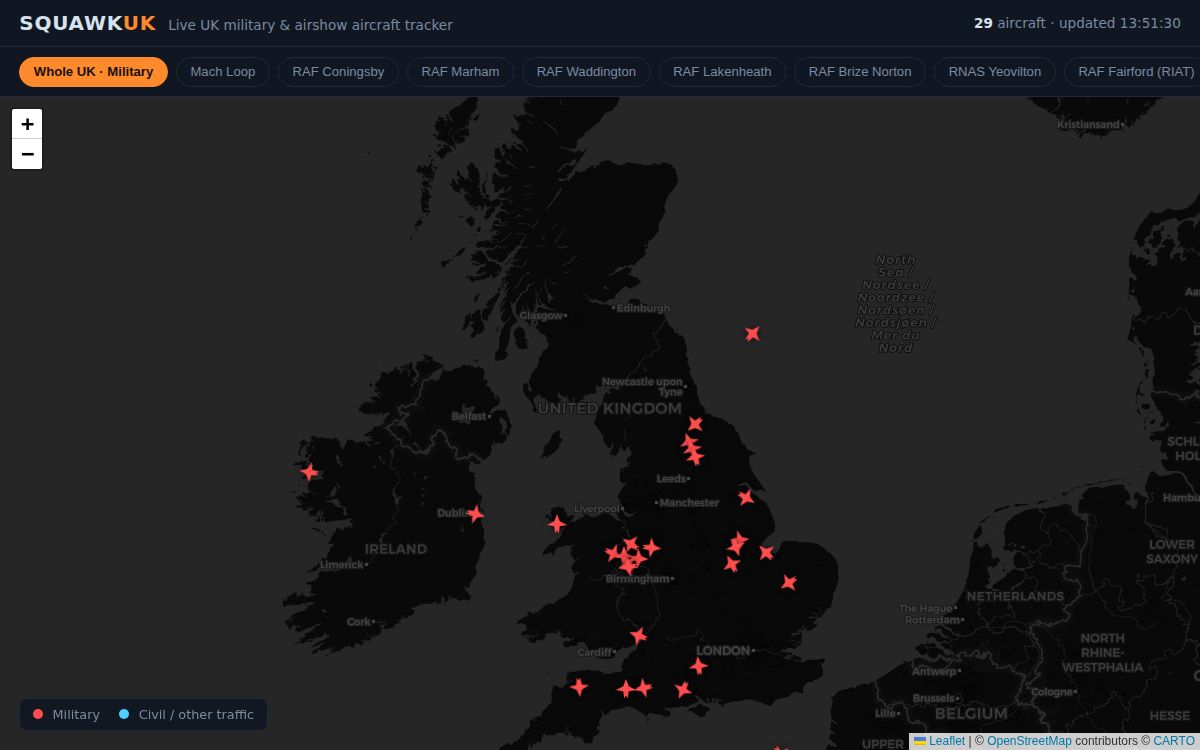Click the "Military" legend label
1200x750 pixels.
click(76, 714)
